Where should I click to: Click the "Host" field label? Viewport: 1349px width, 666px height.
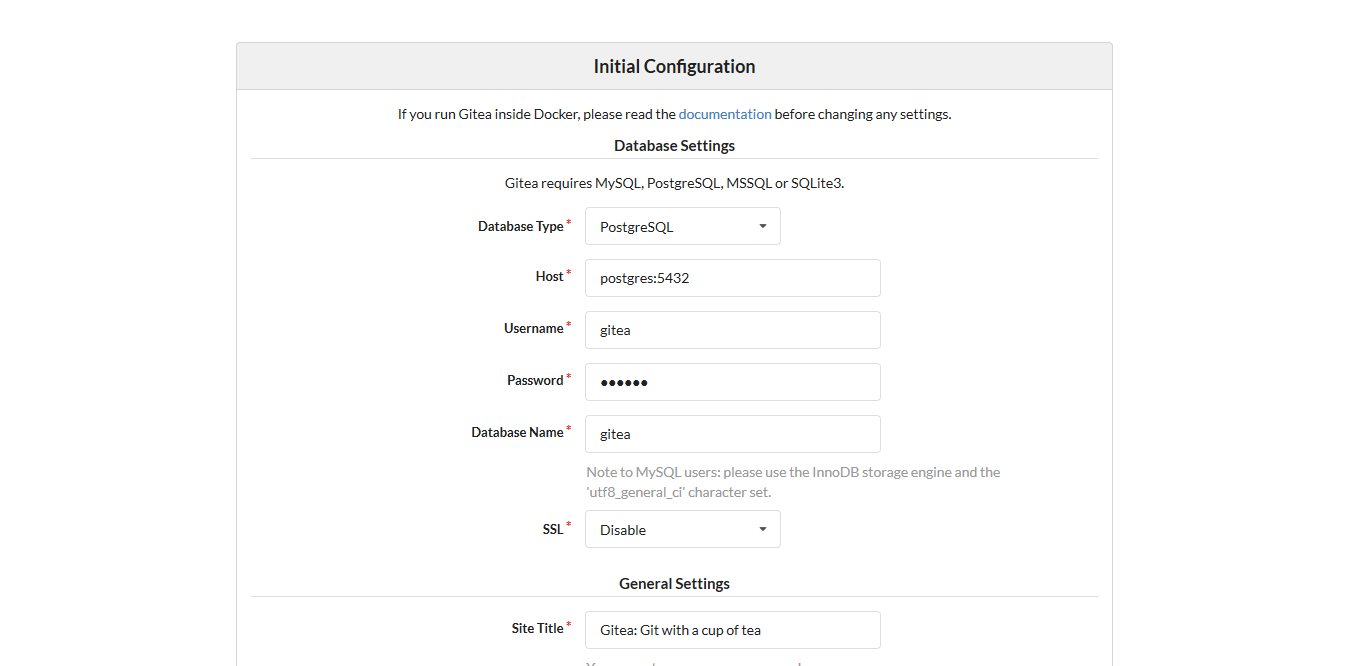pos(549,277)
